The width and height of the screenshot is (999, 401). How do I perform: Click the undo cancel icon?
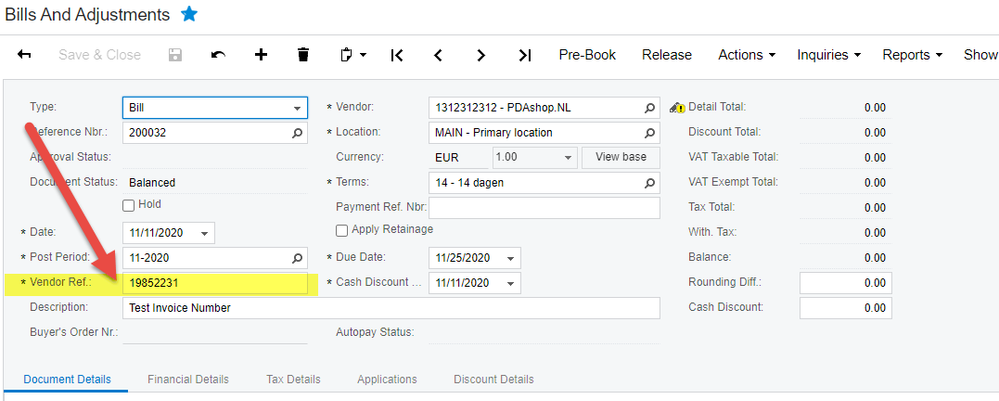[x=218, y=55]
